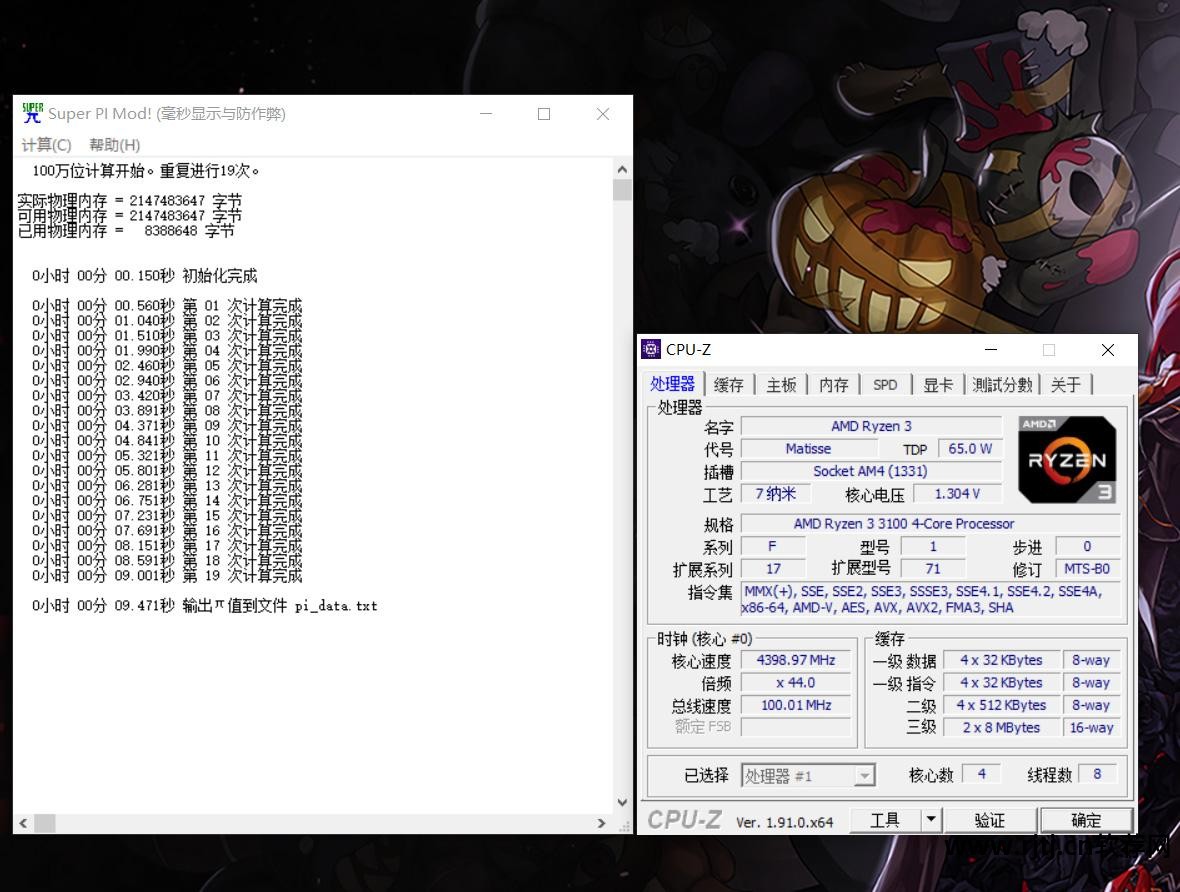This screenshot has width=1180, height=892.
Task: Click the 确定 button in CPU-Z
Action: click(1086, 820)
